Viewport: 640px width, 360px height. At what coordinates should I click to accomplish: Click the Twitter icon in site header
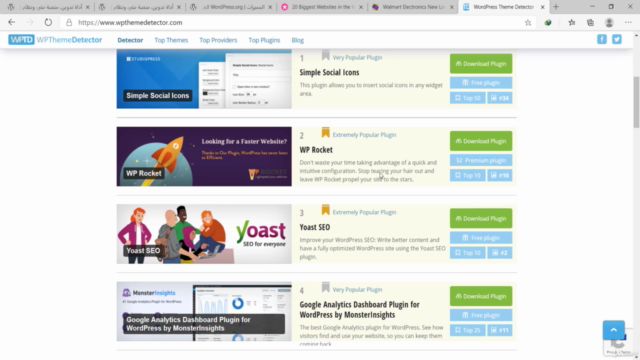tap(617, 39)
